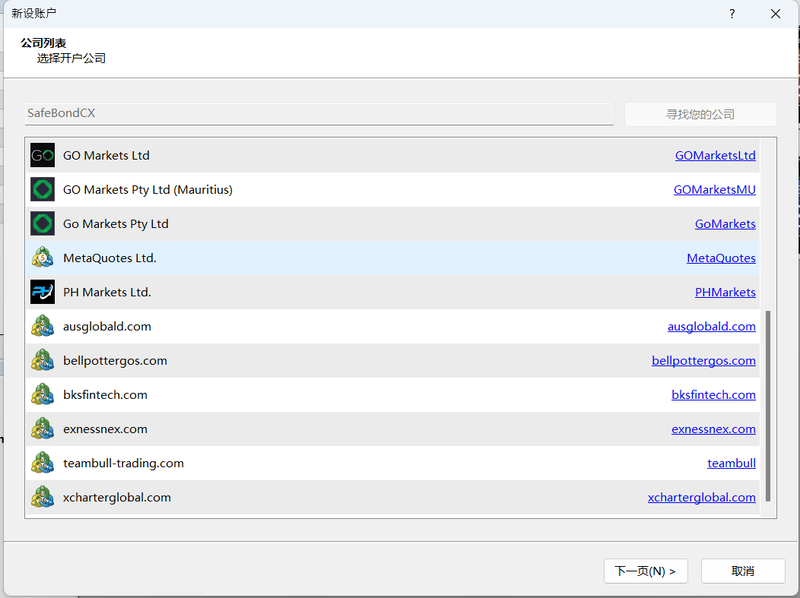Select GO Markets Pty Ltd (Mauritius) row
Screen dimensions: 800x598
click(392, 189)
